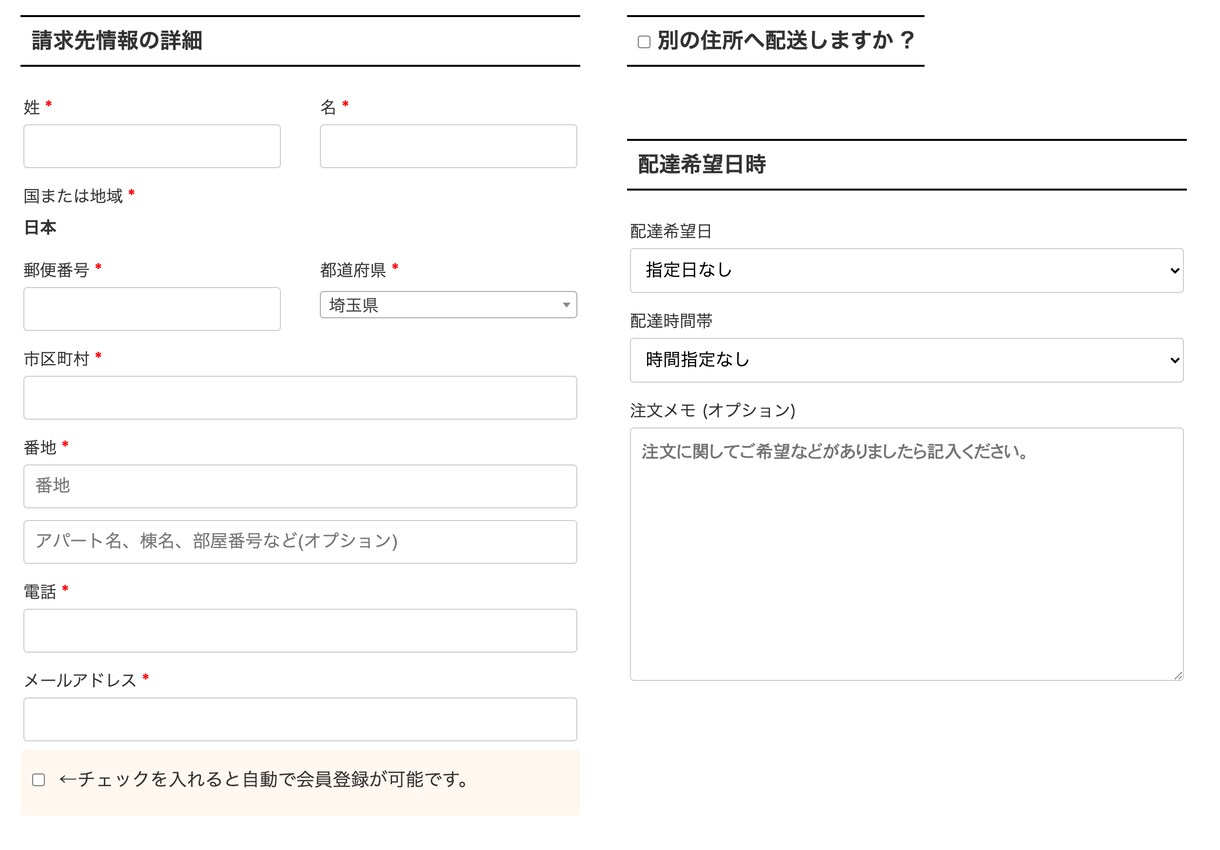
Task: Click the apartment name optional field
Action: point(300,542)
